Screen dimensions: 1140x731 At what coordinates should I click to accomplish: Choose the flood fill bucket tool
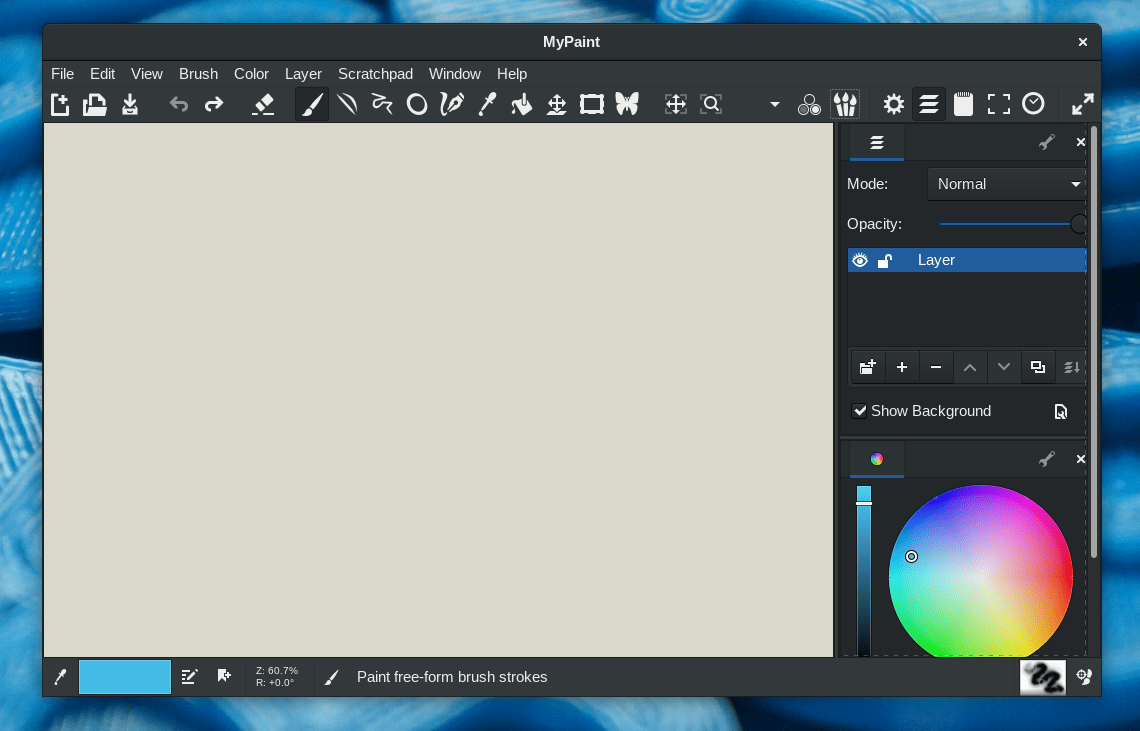[522, 104]
